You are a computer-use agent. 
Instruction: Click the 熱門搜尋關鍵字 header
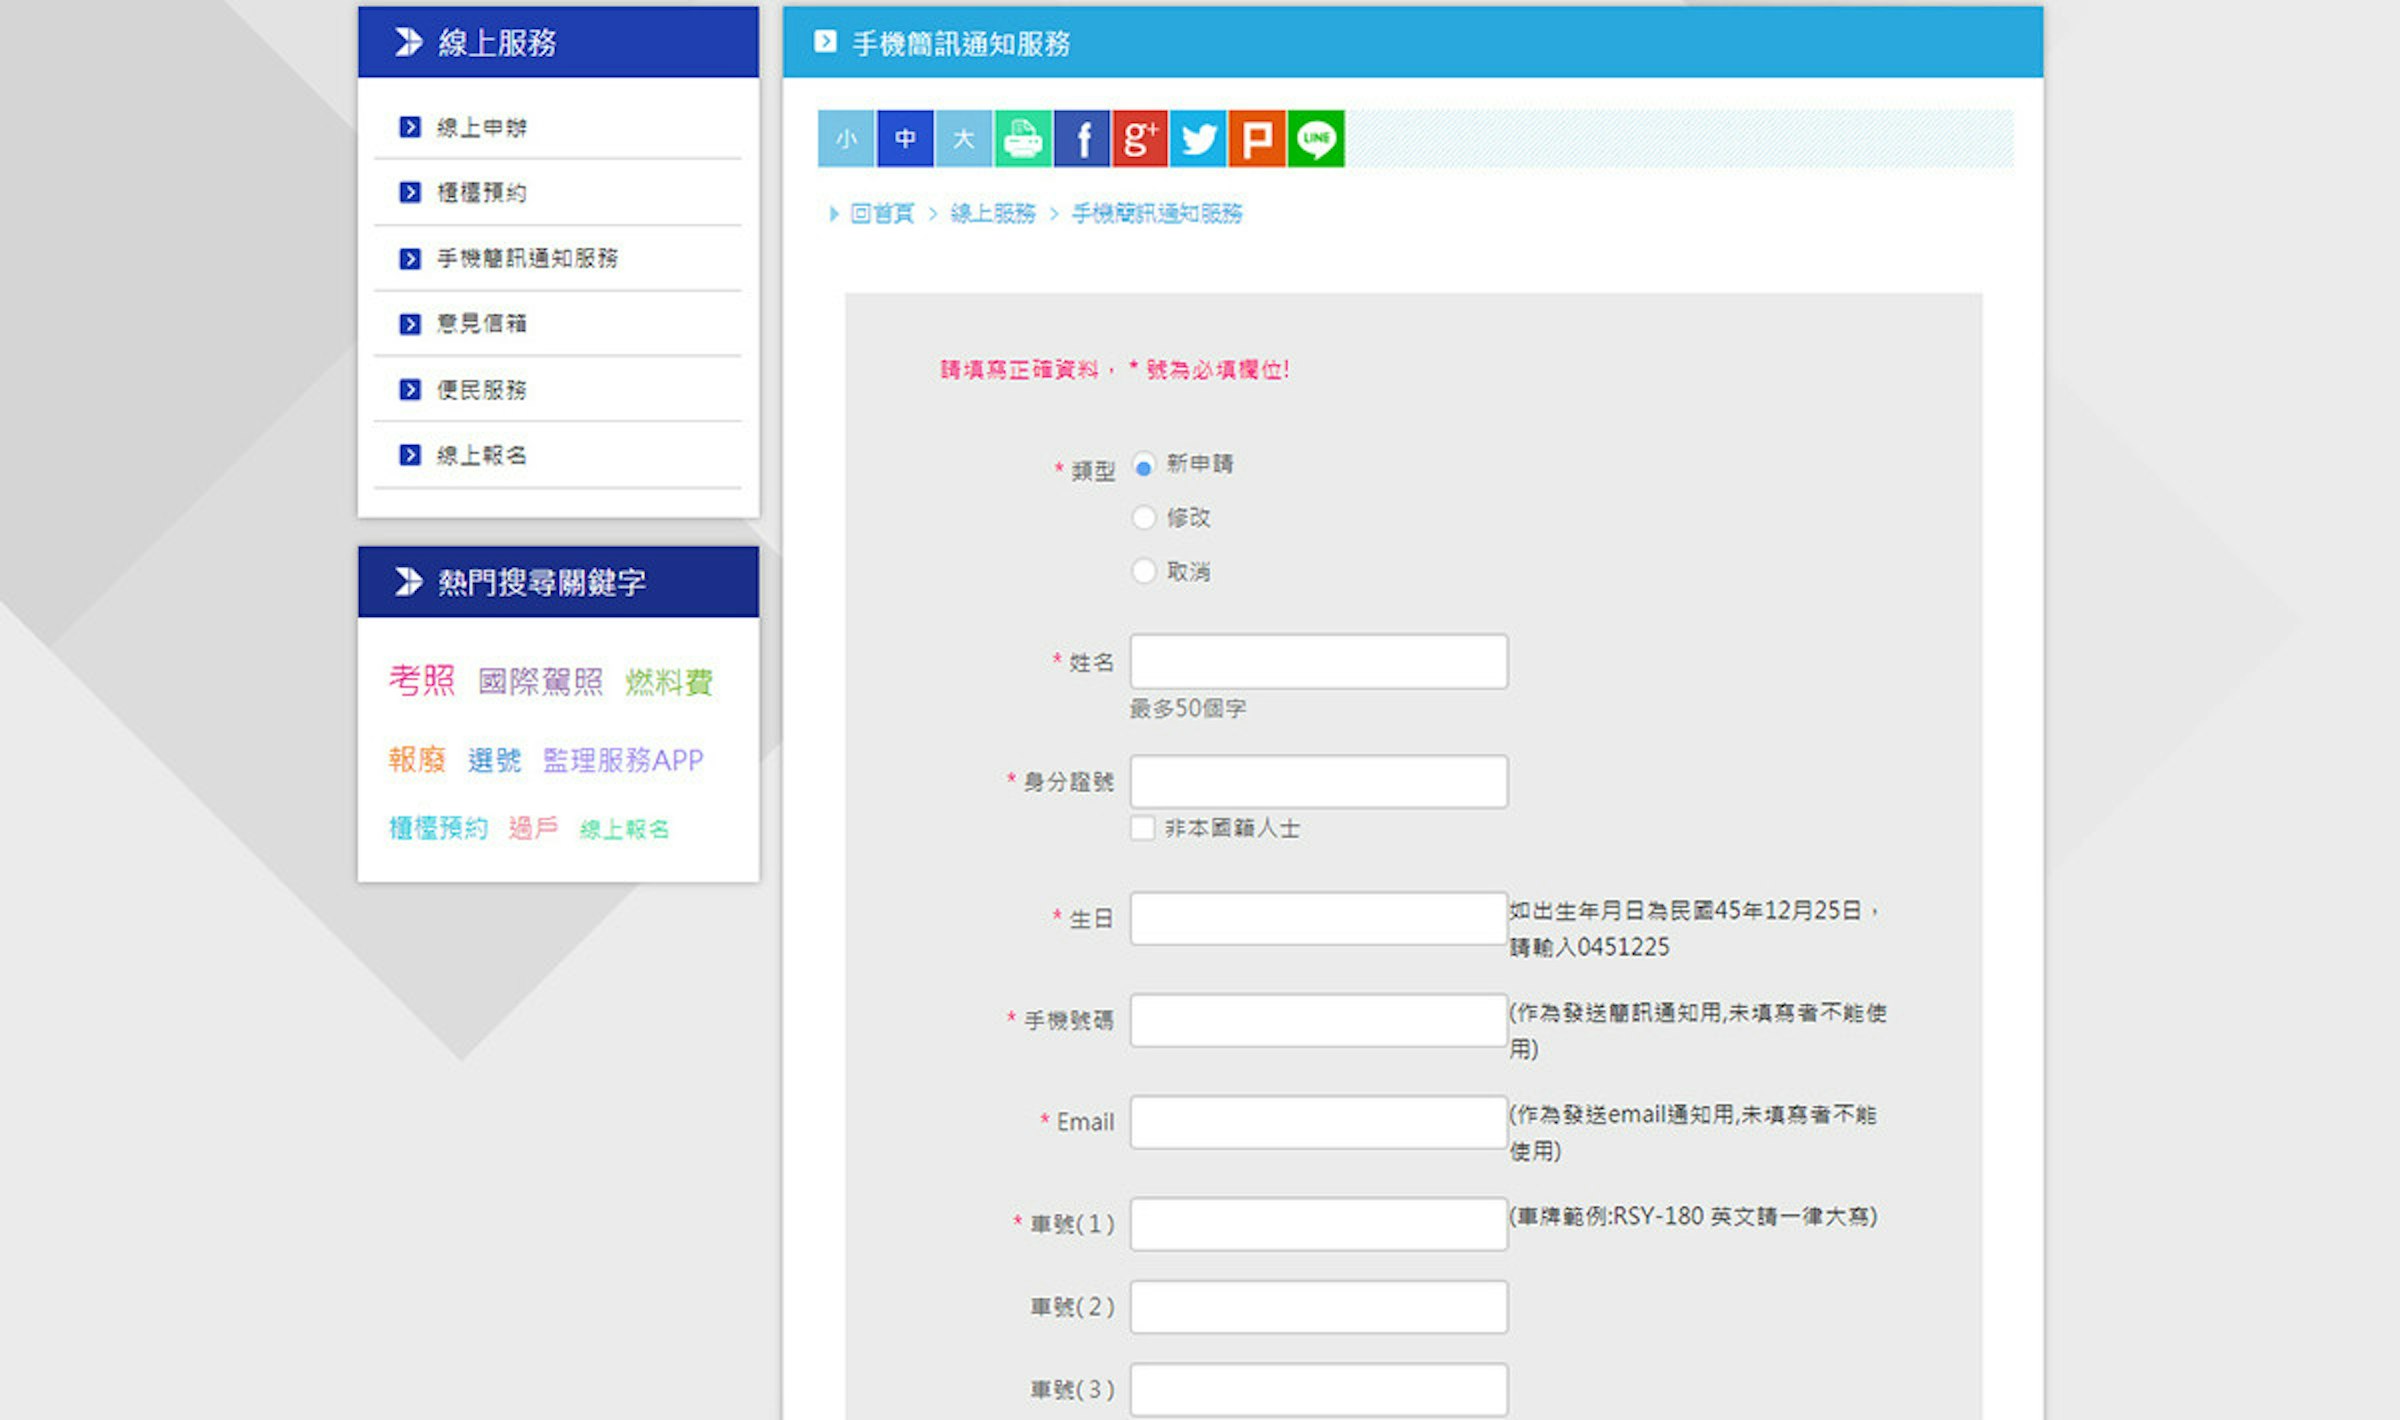pos(558,582)
